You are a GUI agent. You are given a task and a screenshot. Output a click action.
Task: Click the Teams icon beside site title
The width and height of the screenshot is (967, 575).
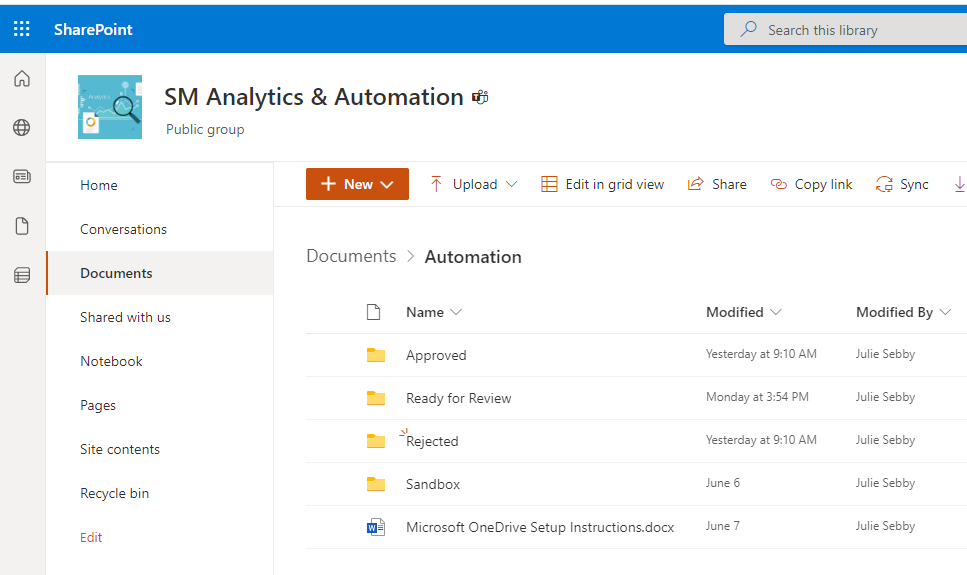point(480,97)
